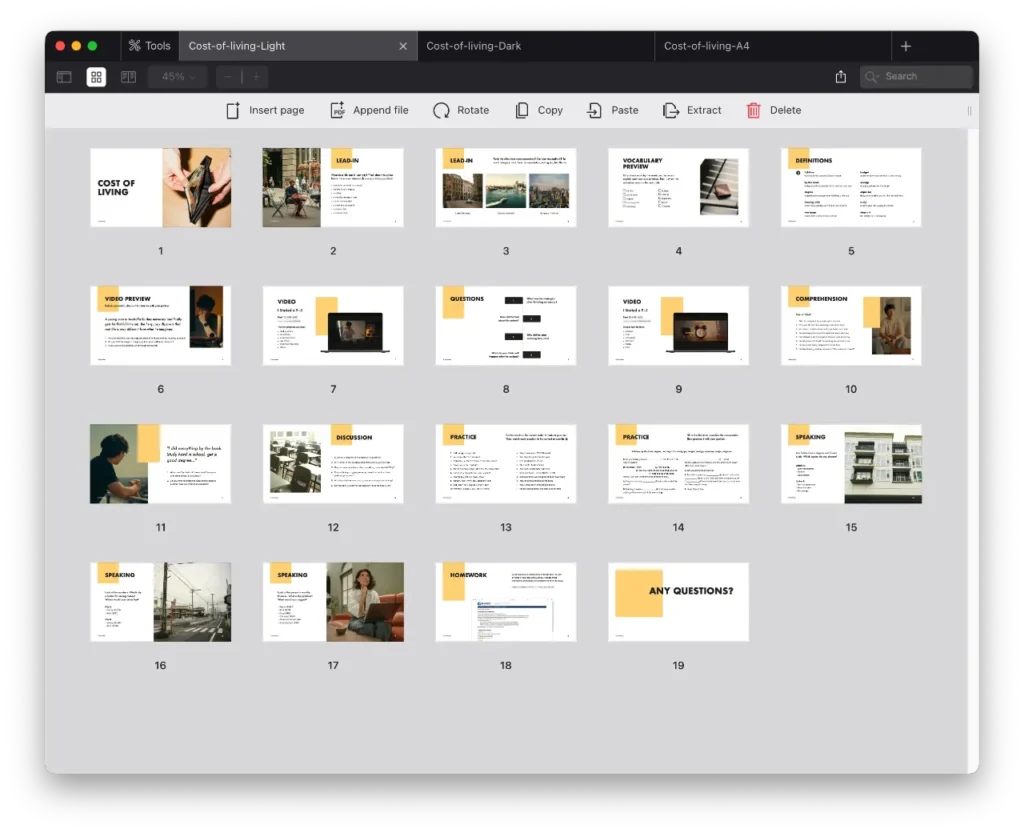Switch to the Cost-of-living-A4 tab
1024x833 pixels.
(x=706, y=46)
